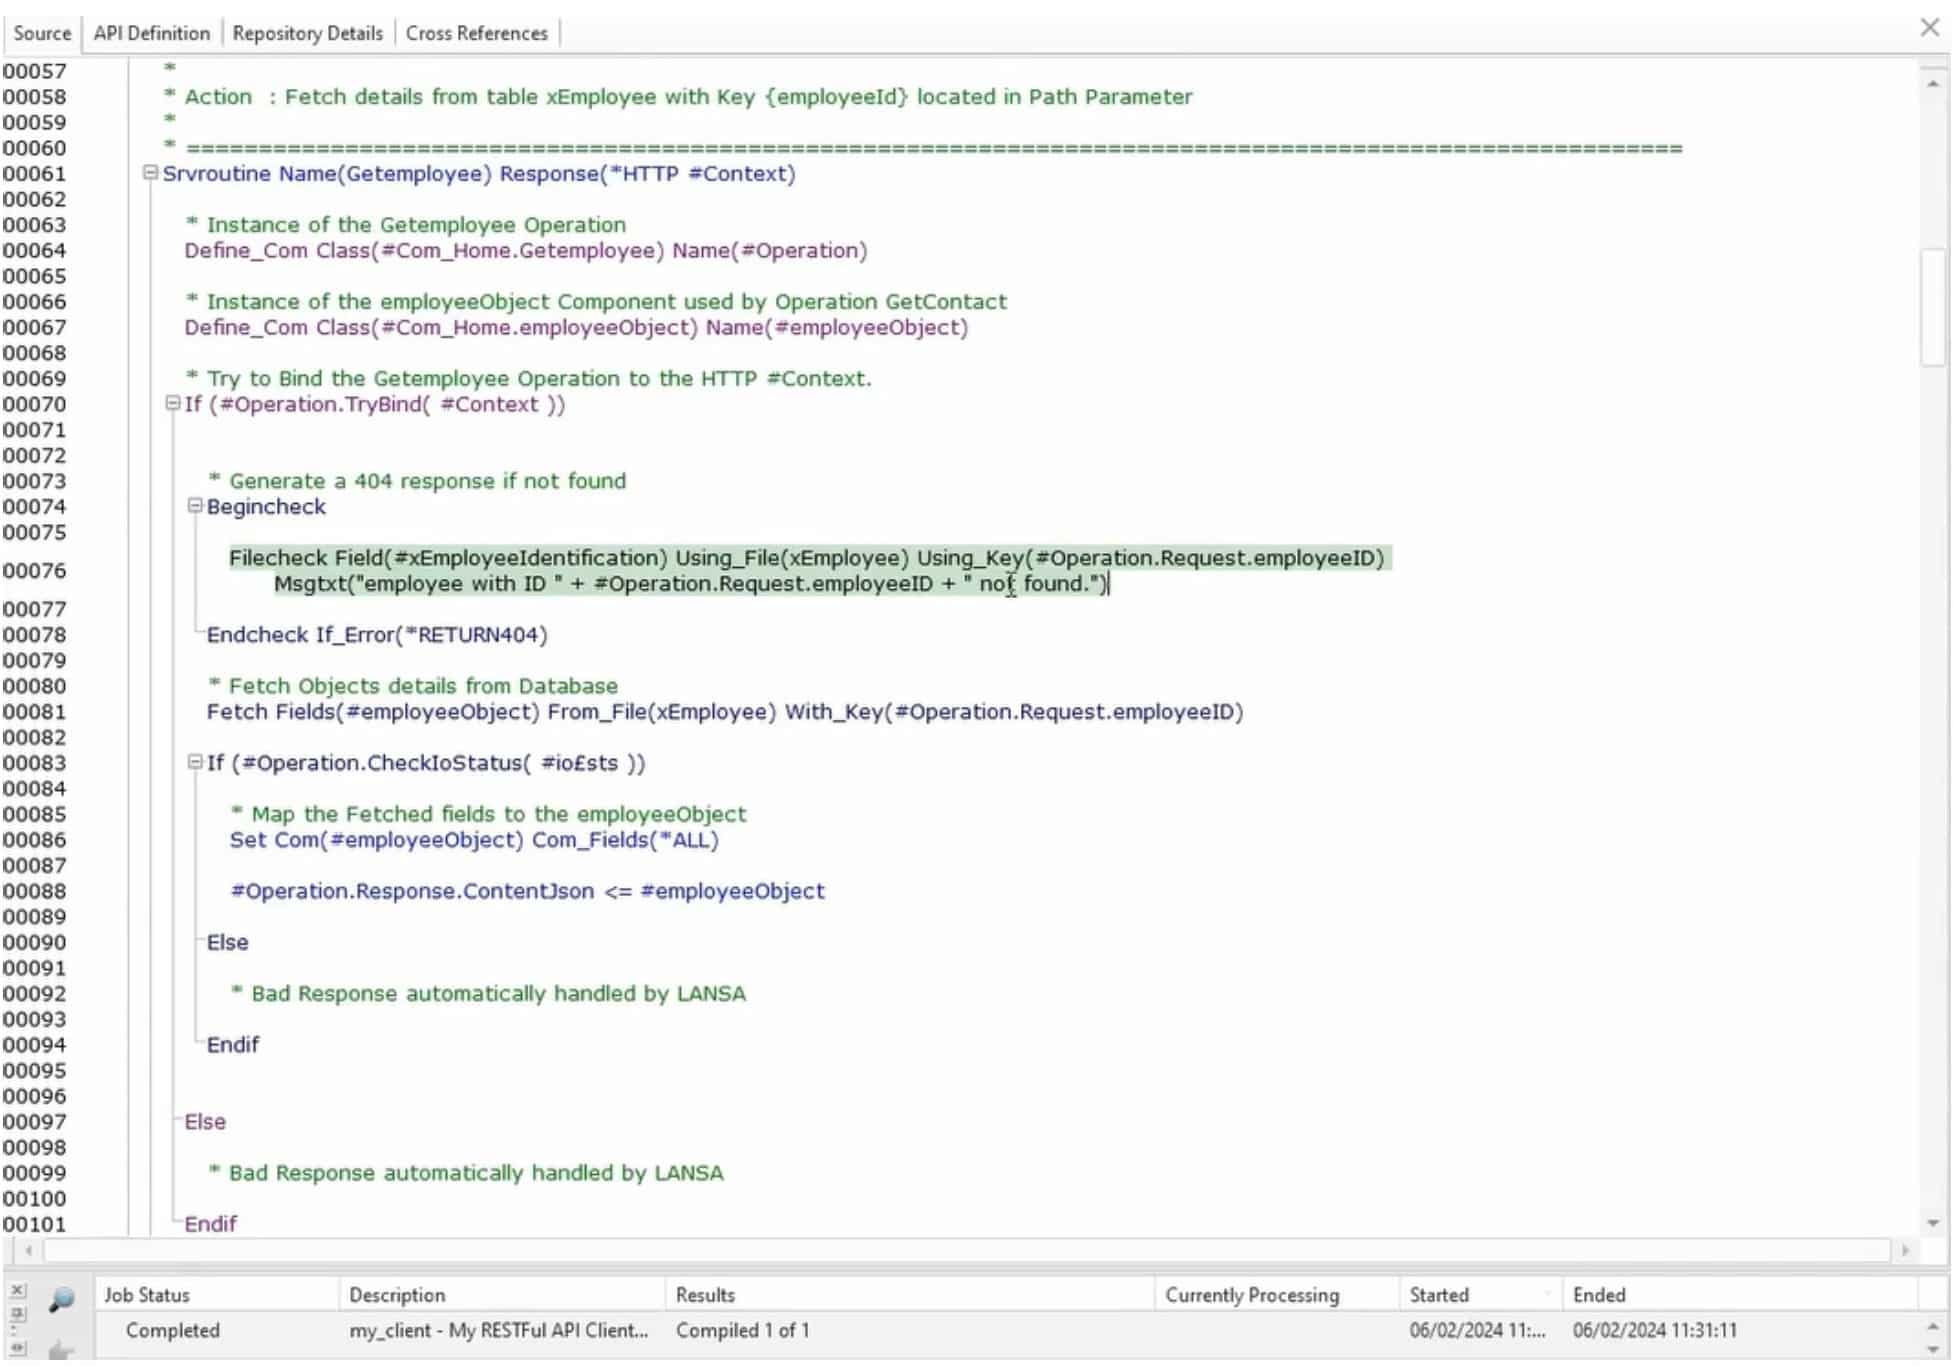Image resolution: width=1954 pixels, height=1366 pixels.
Task: Click the outer Endif on line 00101
Action: click(x=210, y=1224)
